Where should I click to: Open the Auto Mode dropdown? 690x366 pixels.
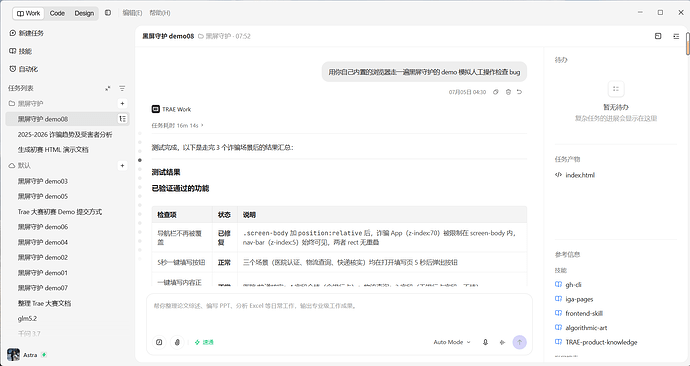(452, 342)
